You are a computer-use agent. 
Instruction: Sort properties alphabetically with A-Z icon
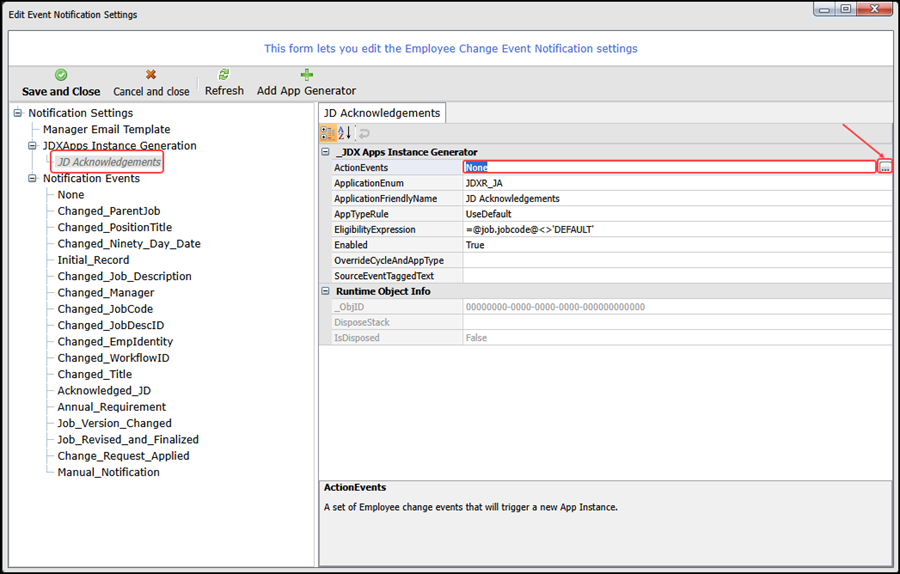point(344,133)
